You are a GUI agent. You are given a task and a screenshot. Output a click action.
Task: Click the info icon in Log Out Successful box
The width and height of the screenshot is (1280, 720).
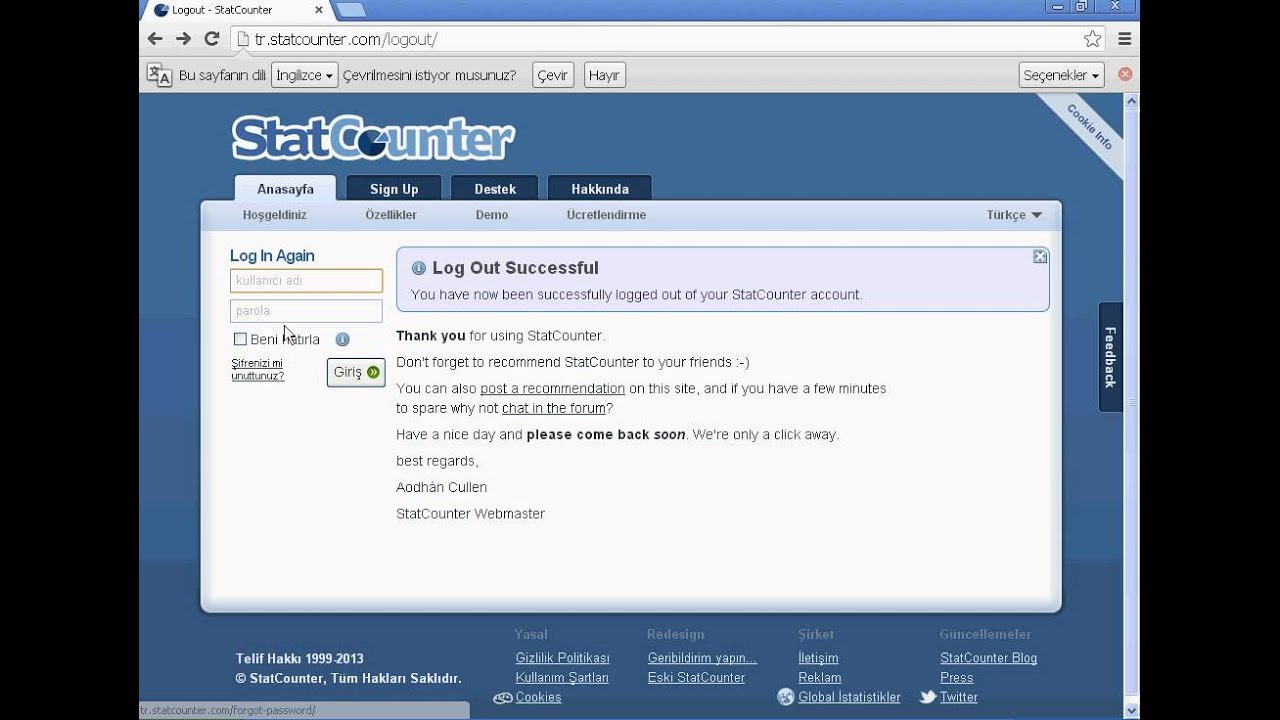click(419, 268)
